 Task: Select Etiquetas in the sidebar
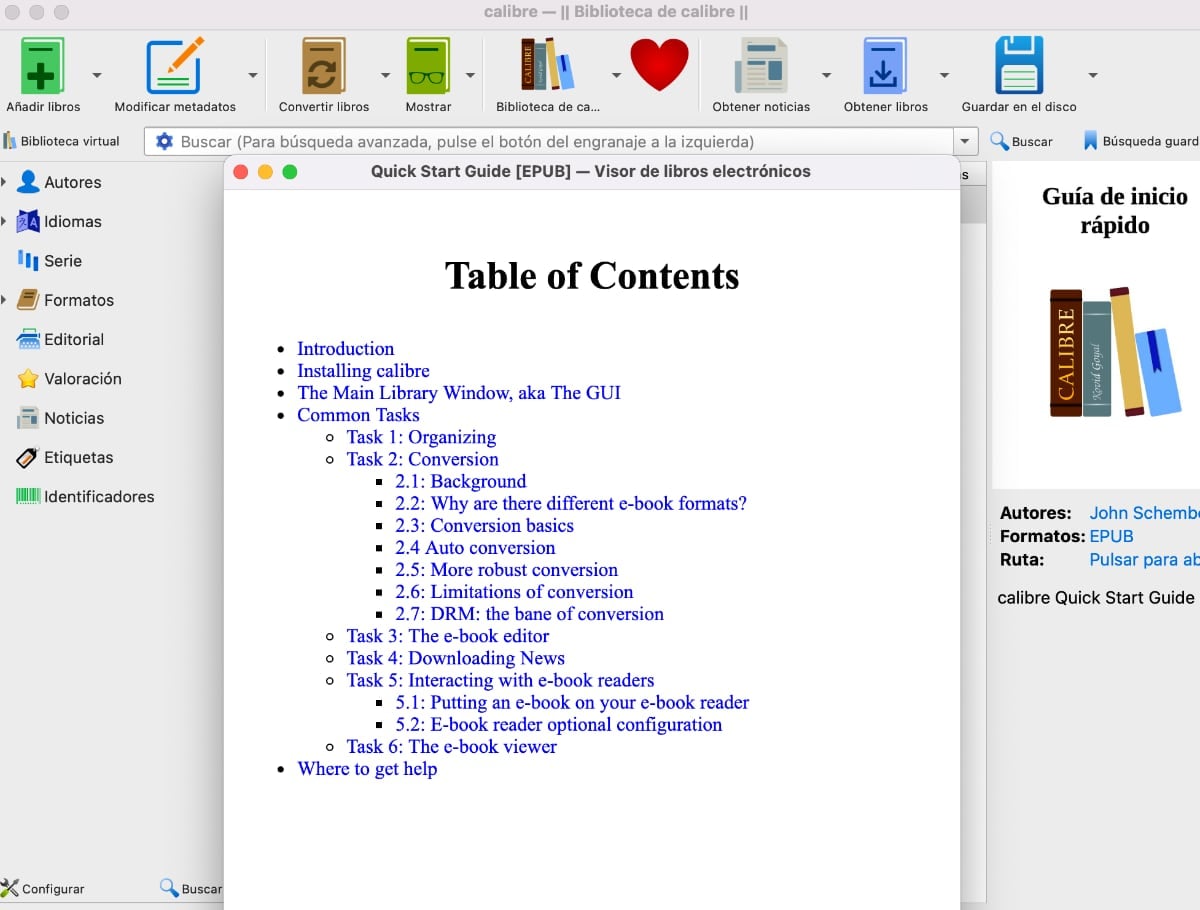tap(78, 457)
